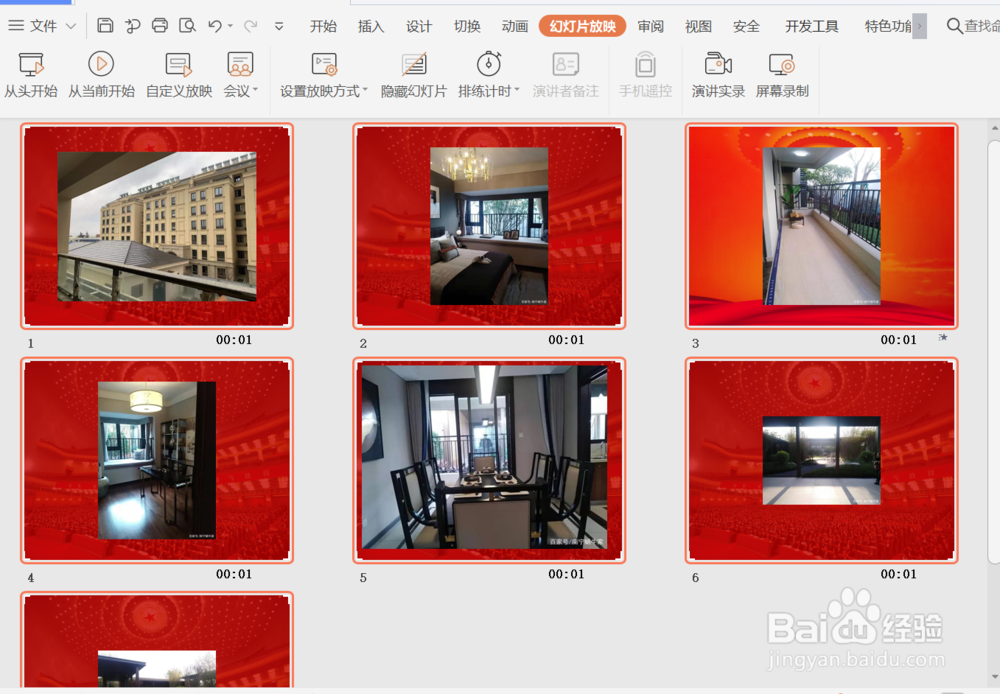Open the undo history dropdown arrow
The width and height of the screenshot is (1000, 694).
point(230,26)
